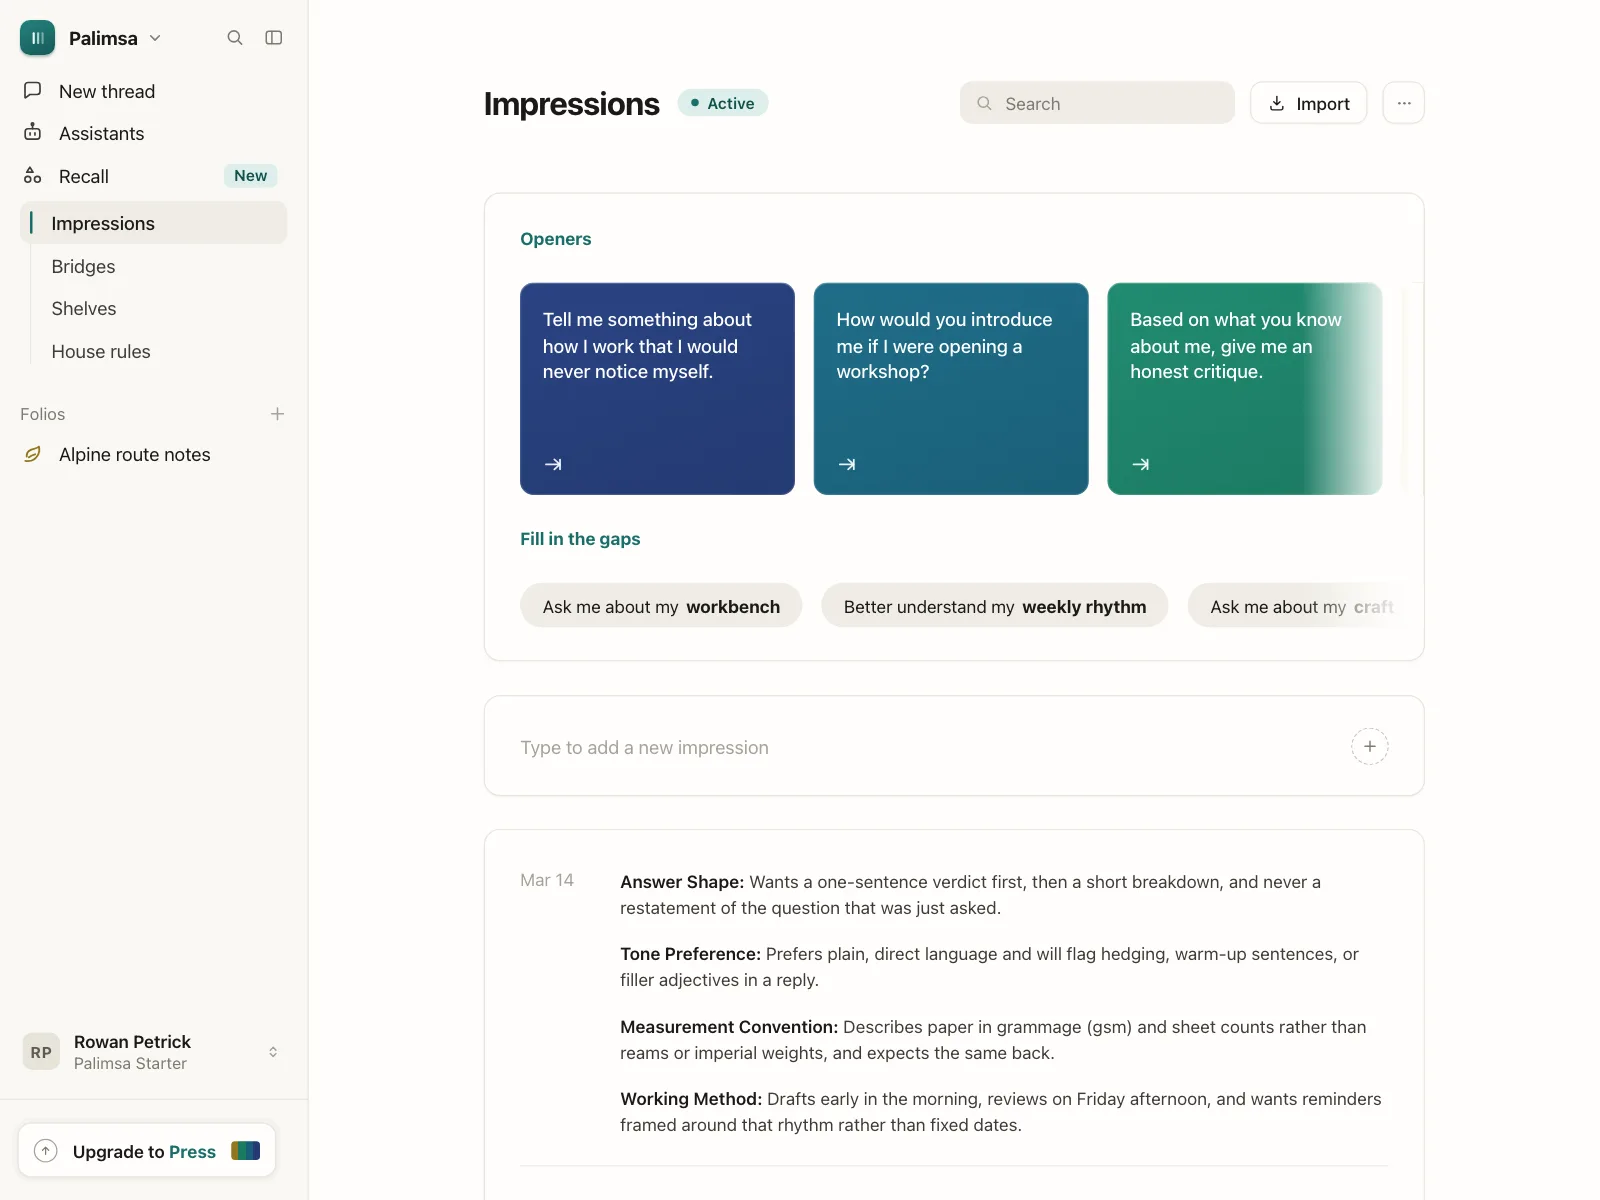Click the colored Press swatch badge
Image resolution: width=1600 pixels, height=1200 pixels.
click(245, 1151)
